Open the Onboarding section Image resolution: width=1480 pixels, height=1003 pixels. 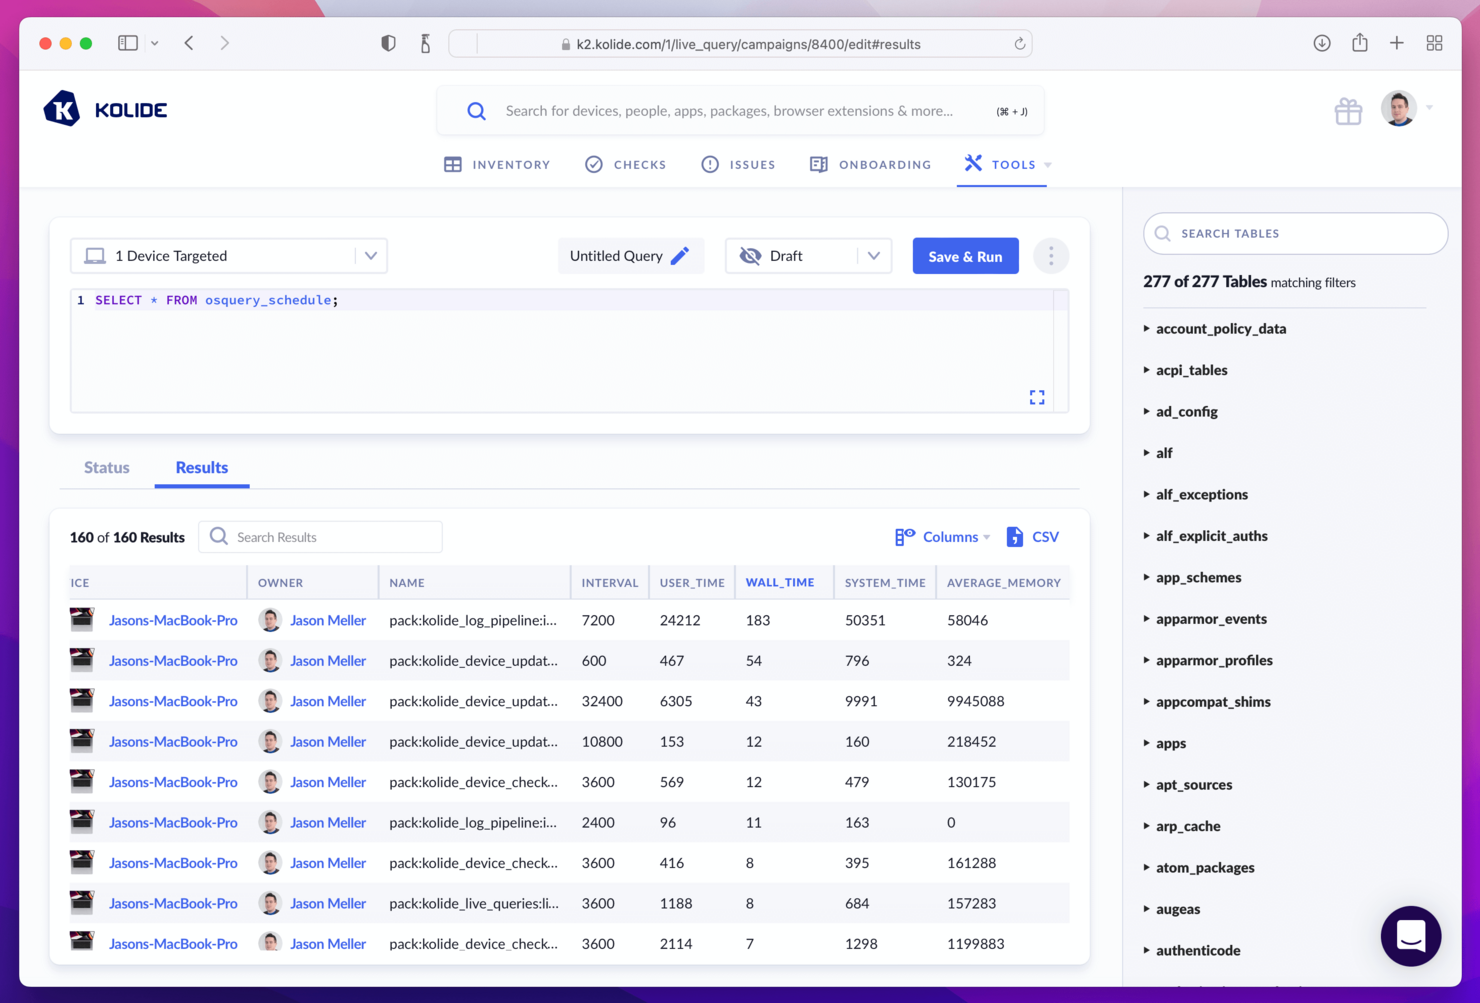tap(870, 164)
